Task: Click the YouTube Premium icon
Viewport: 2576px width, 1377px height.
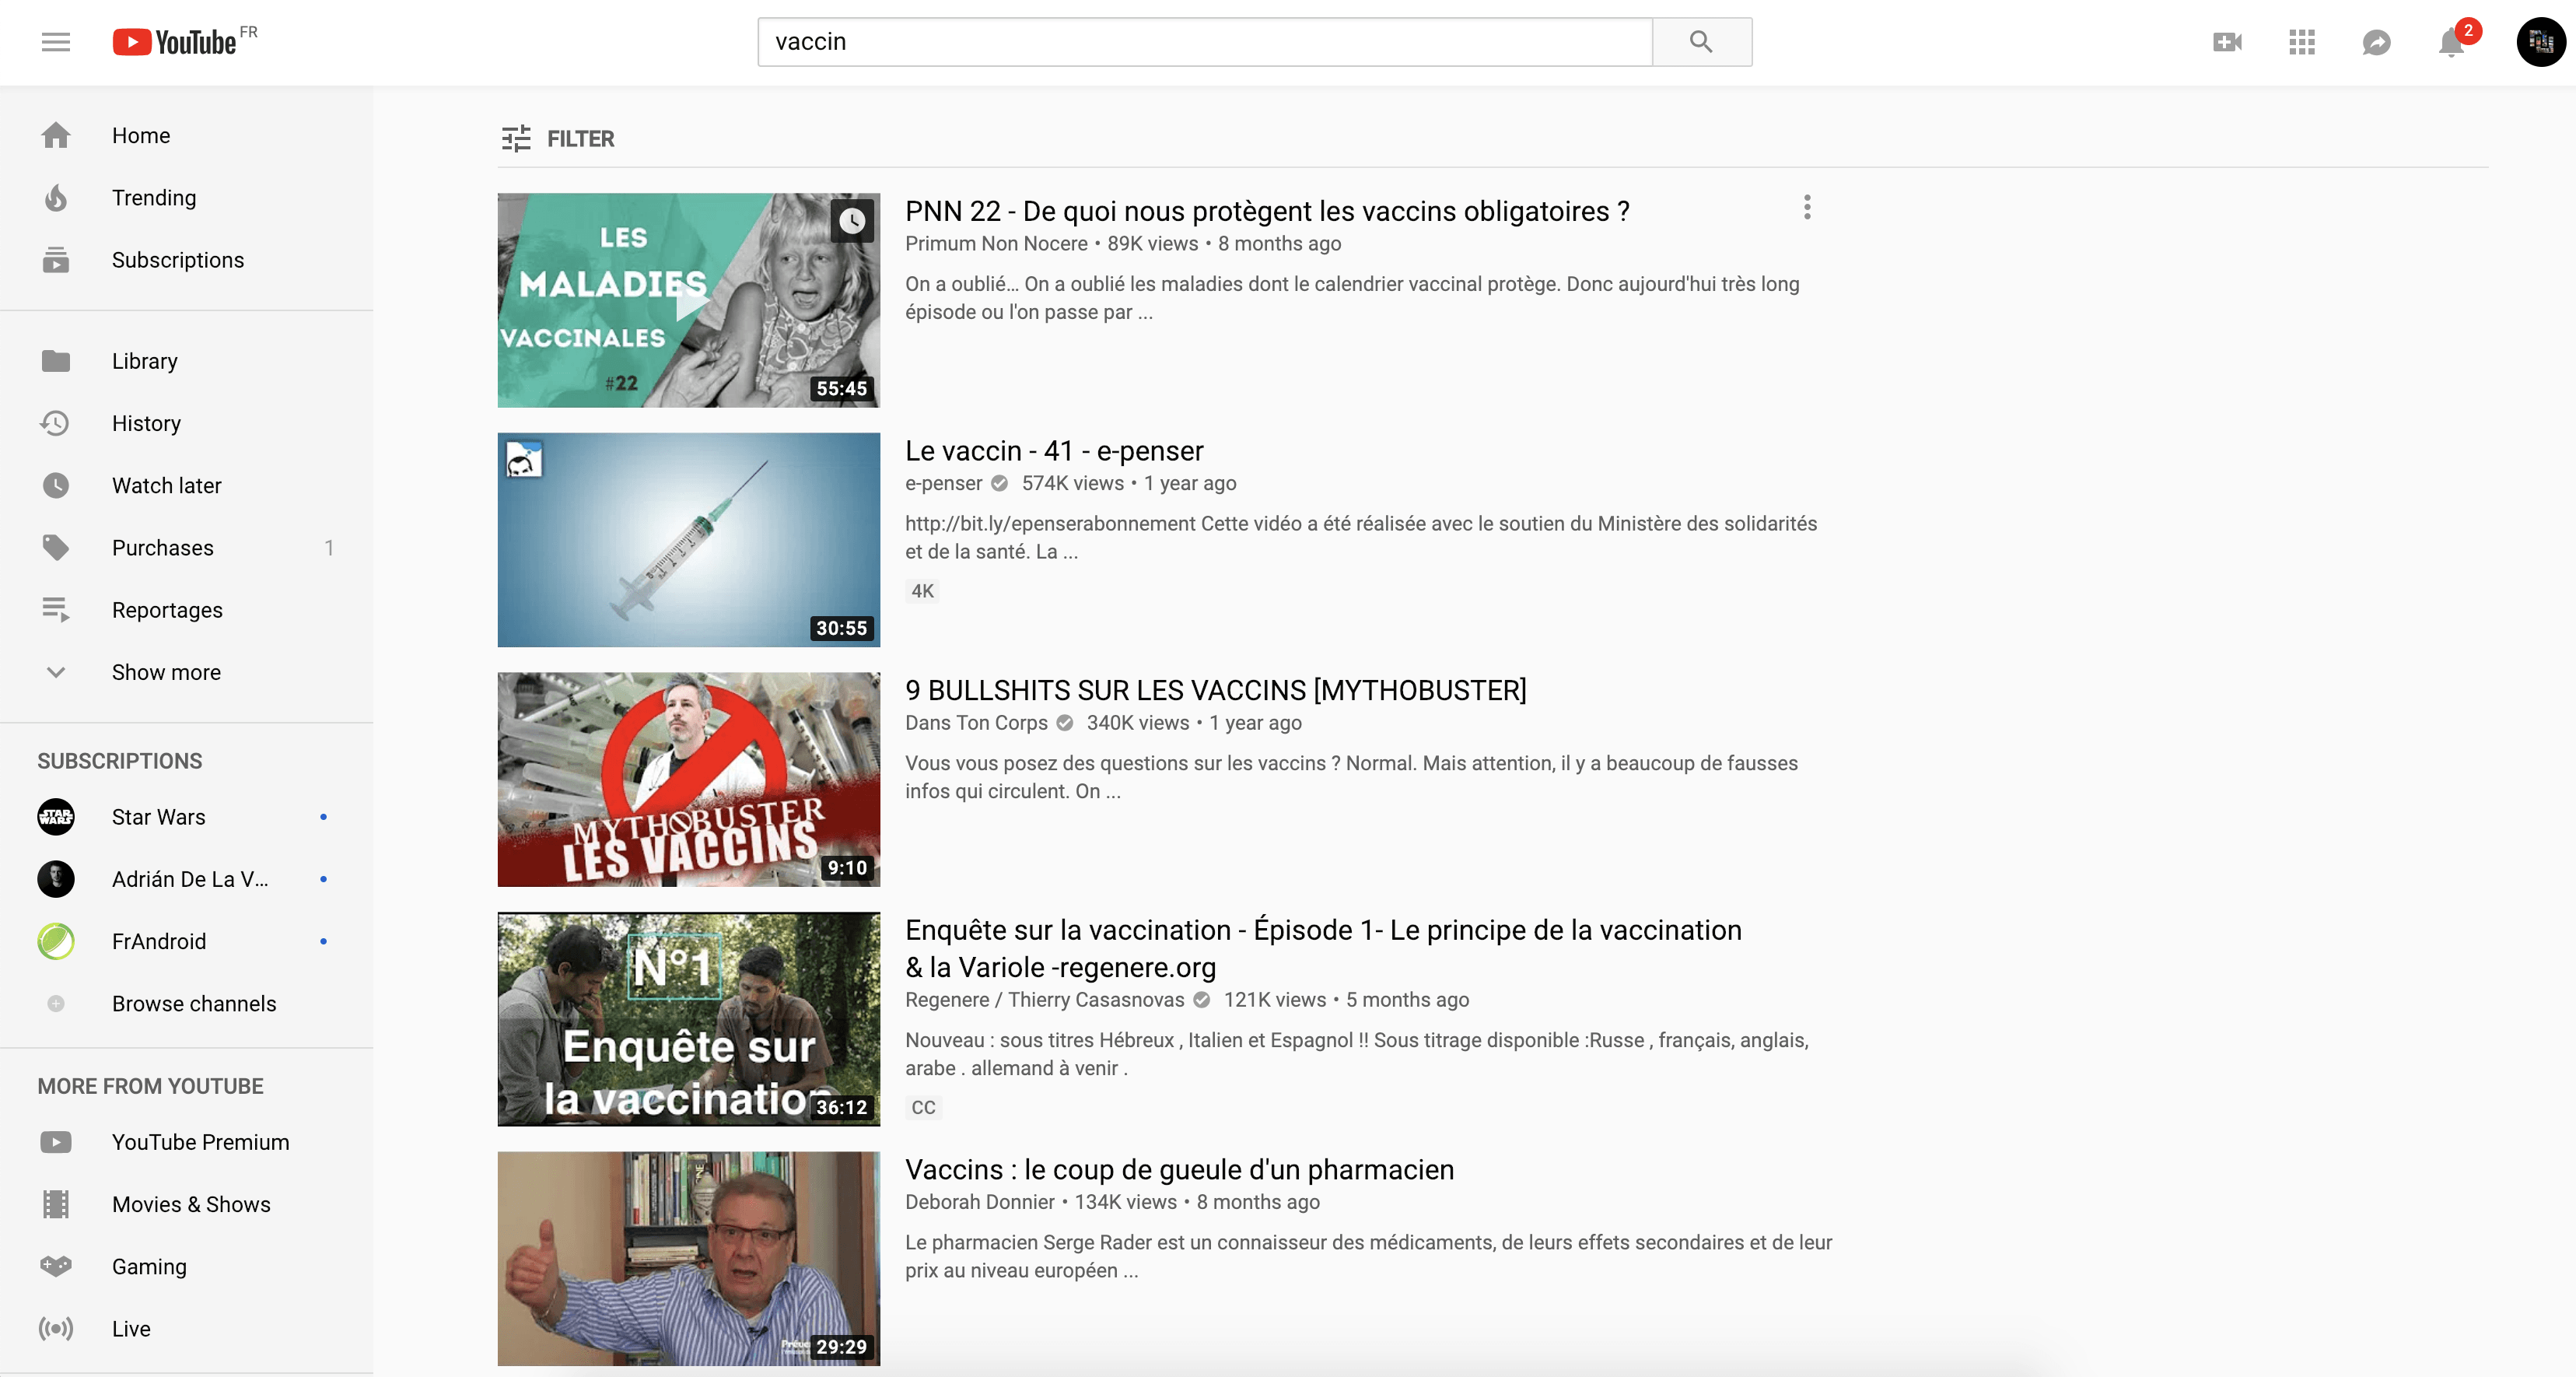Action: point(56,1142)
